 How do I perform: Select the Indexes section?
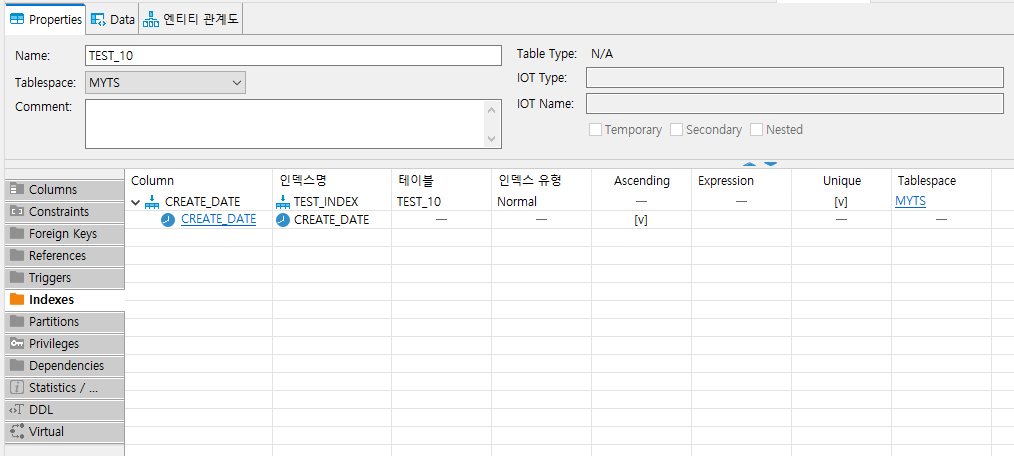pos(65,299)
